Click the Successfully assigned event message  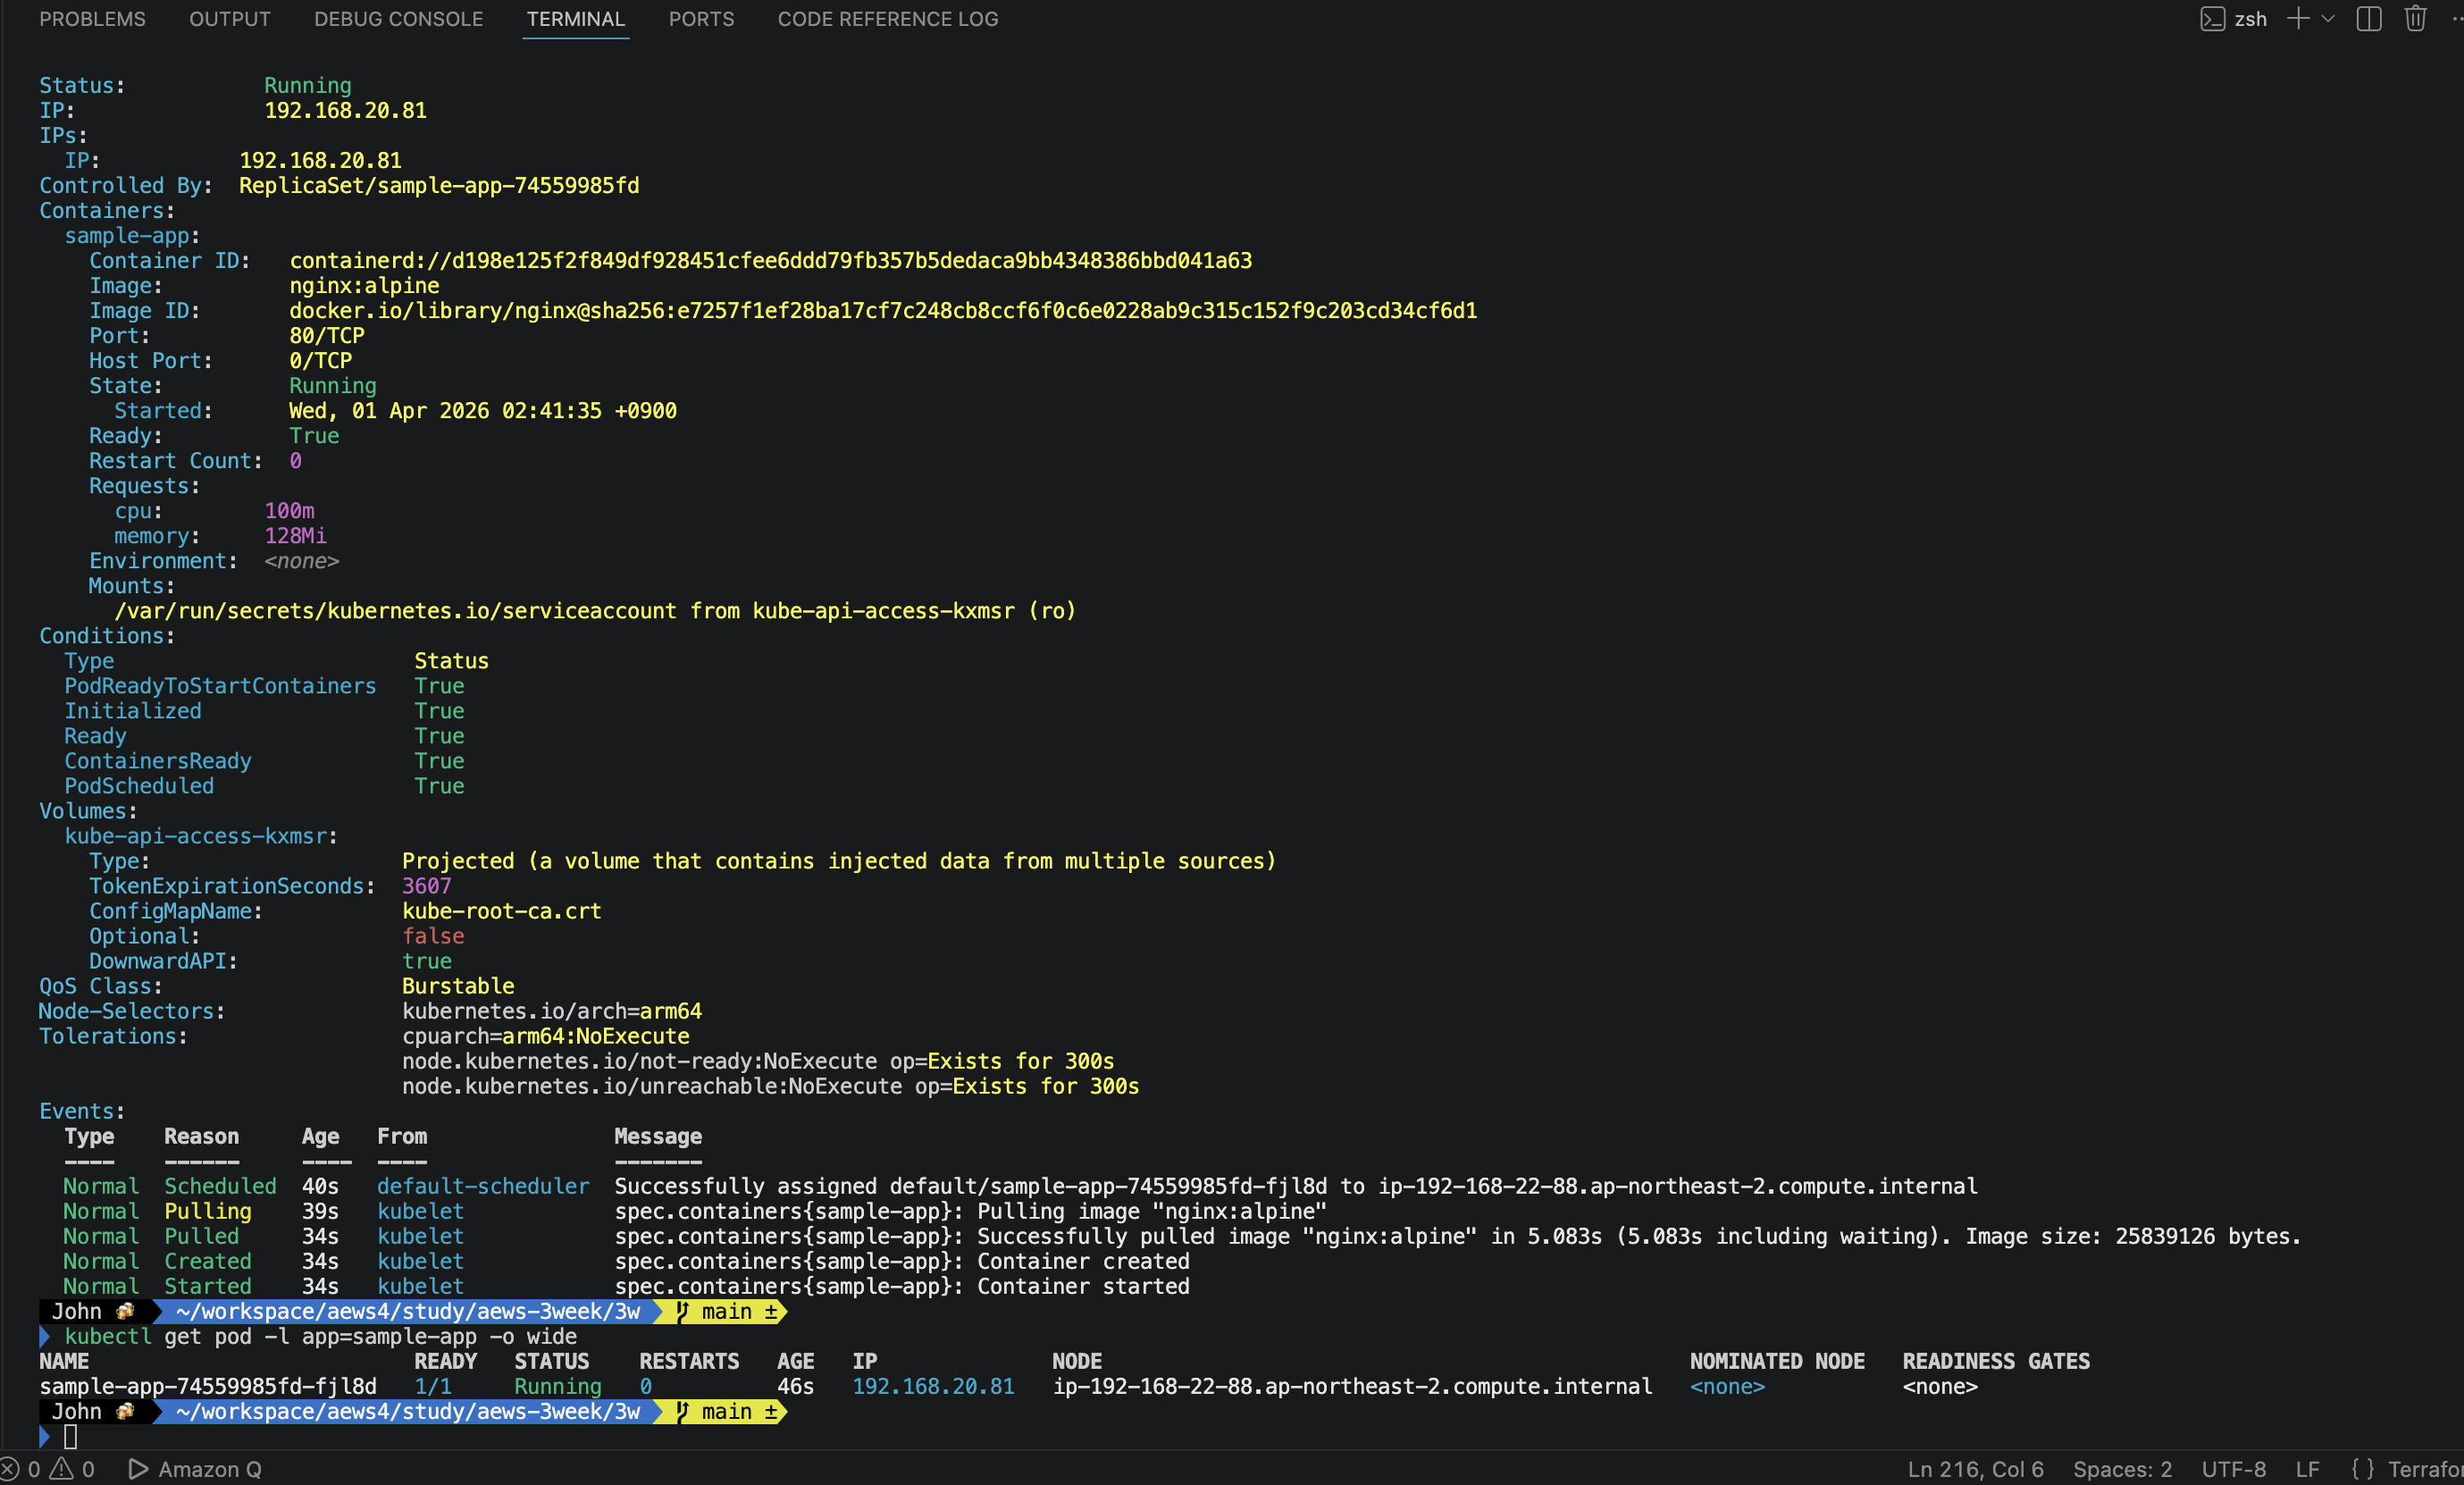tap(1296, 1186)
